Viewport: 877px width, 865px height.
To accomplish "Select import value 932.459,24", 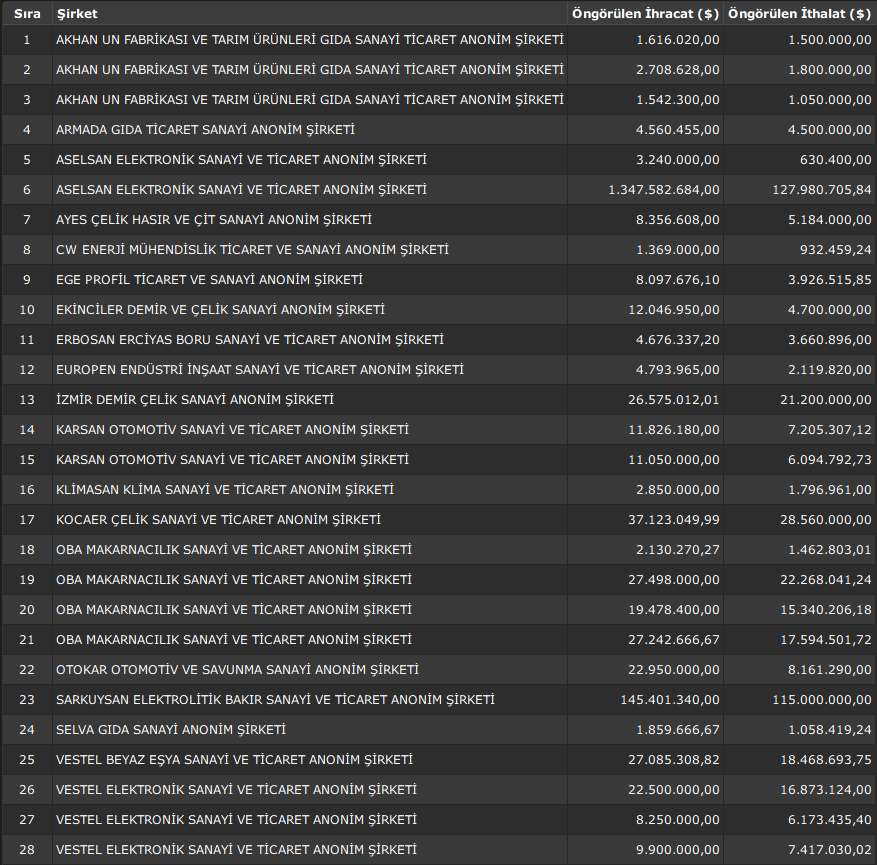I will point(836,249).
